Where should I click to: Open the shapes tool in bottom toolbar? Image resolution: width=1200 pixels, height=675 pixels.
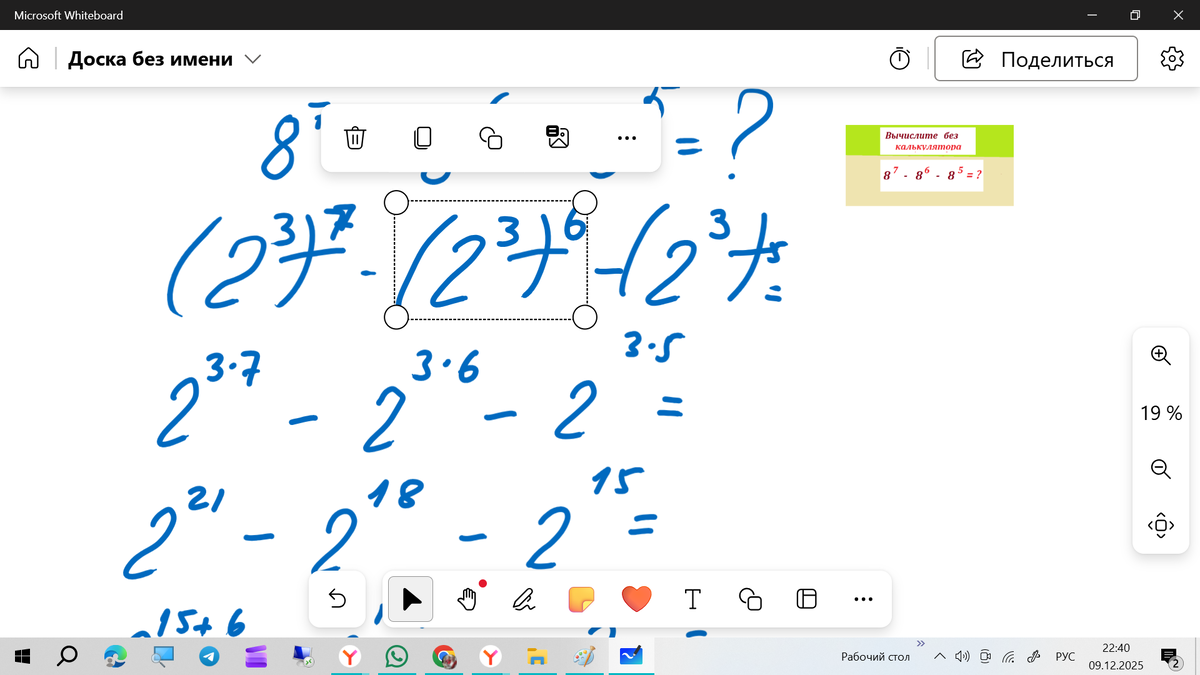[750, 599]
